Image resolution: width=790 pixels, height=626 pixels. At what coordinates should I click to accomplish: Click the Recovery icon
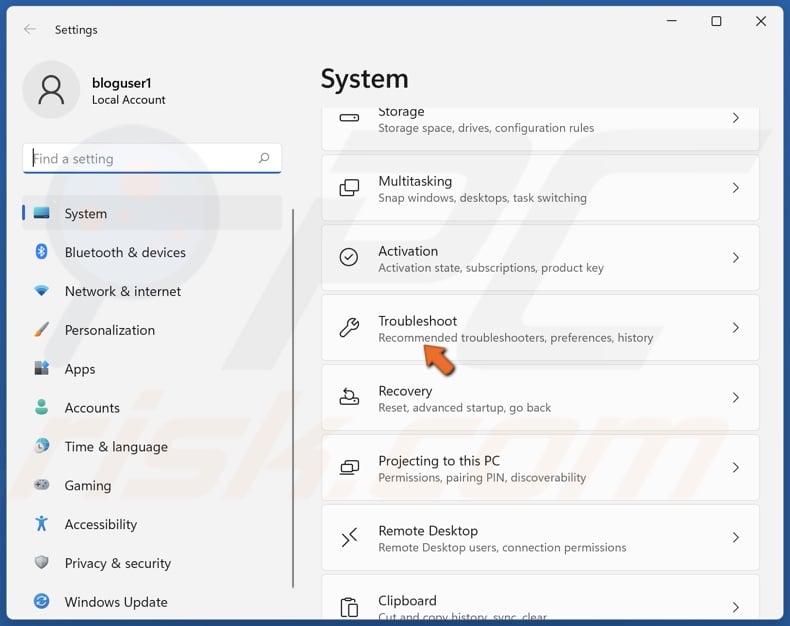[x=349, y=397]
